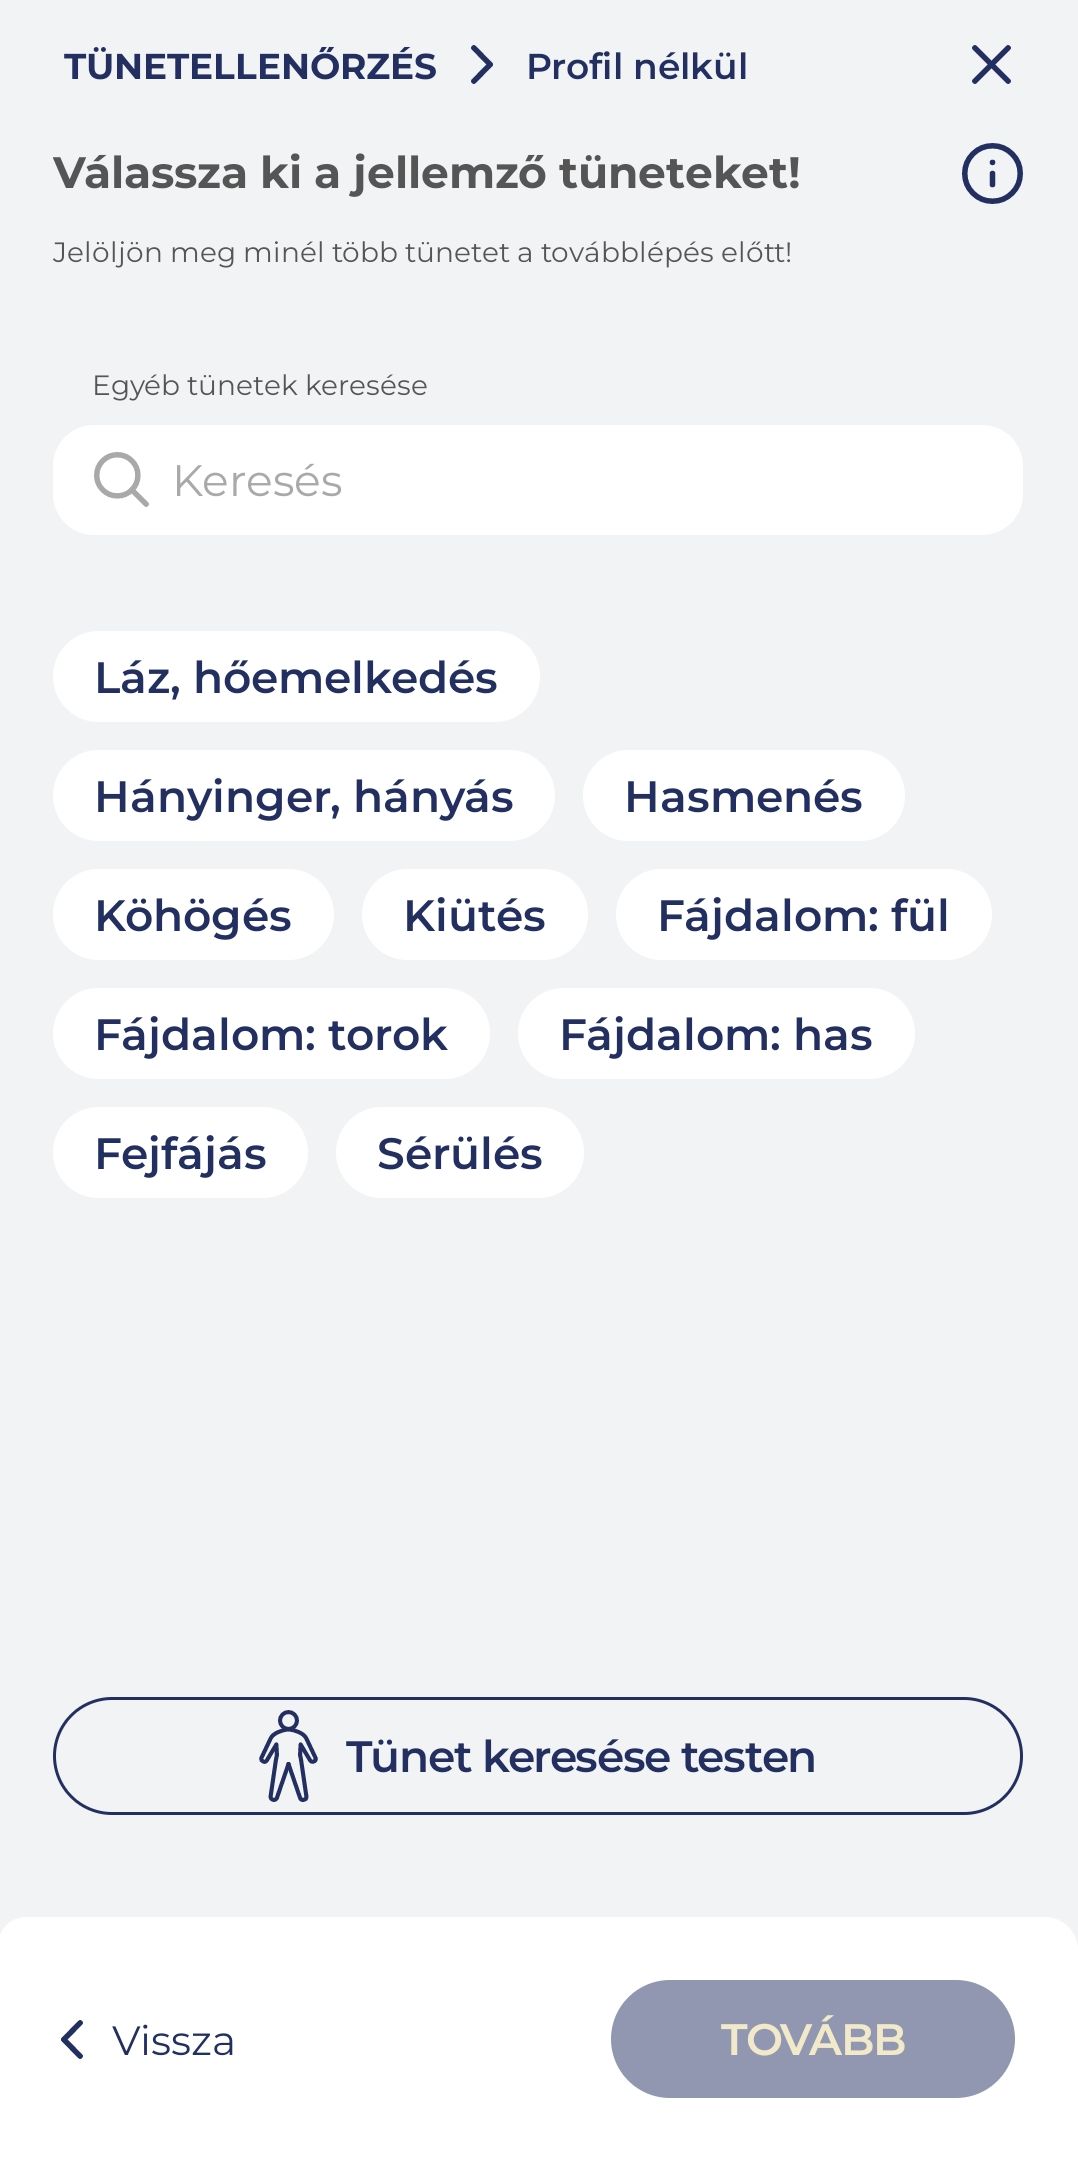1078x2157 pixels.
Task: Click the magnifier search icon
Action: pos(121,480)
